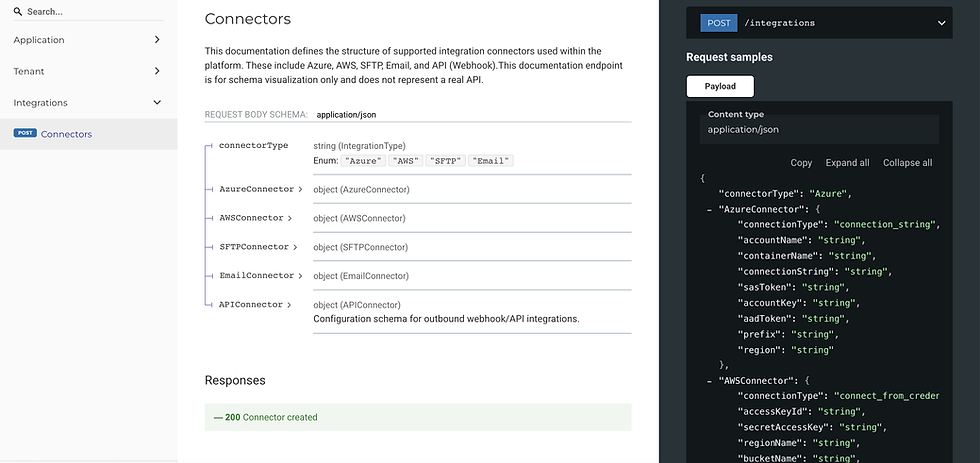Click the string (IntegrationType) type label
The image size is (980, 463).
coord(359,146)
